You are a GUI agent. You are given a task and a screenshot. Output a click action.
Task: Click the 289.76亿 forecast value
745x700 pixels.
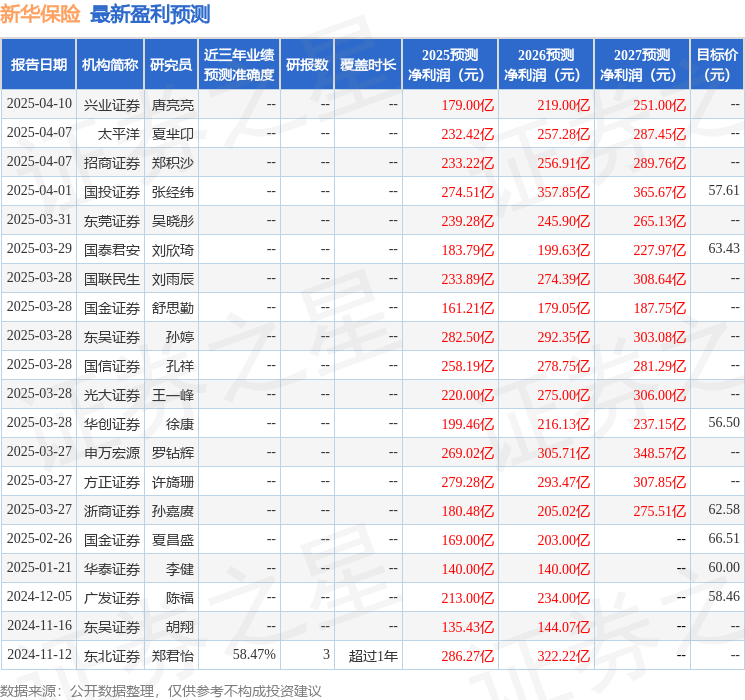(x=660, y=163)
